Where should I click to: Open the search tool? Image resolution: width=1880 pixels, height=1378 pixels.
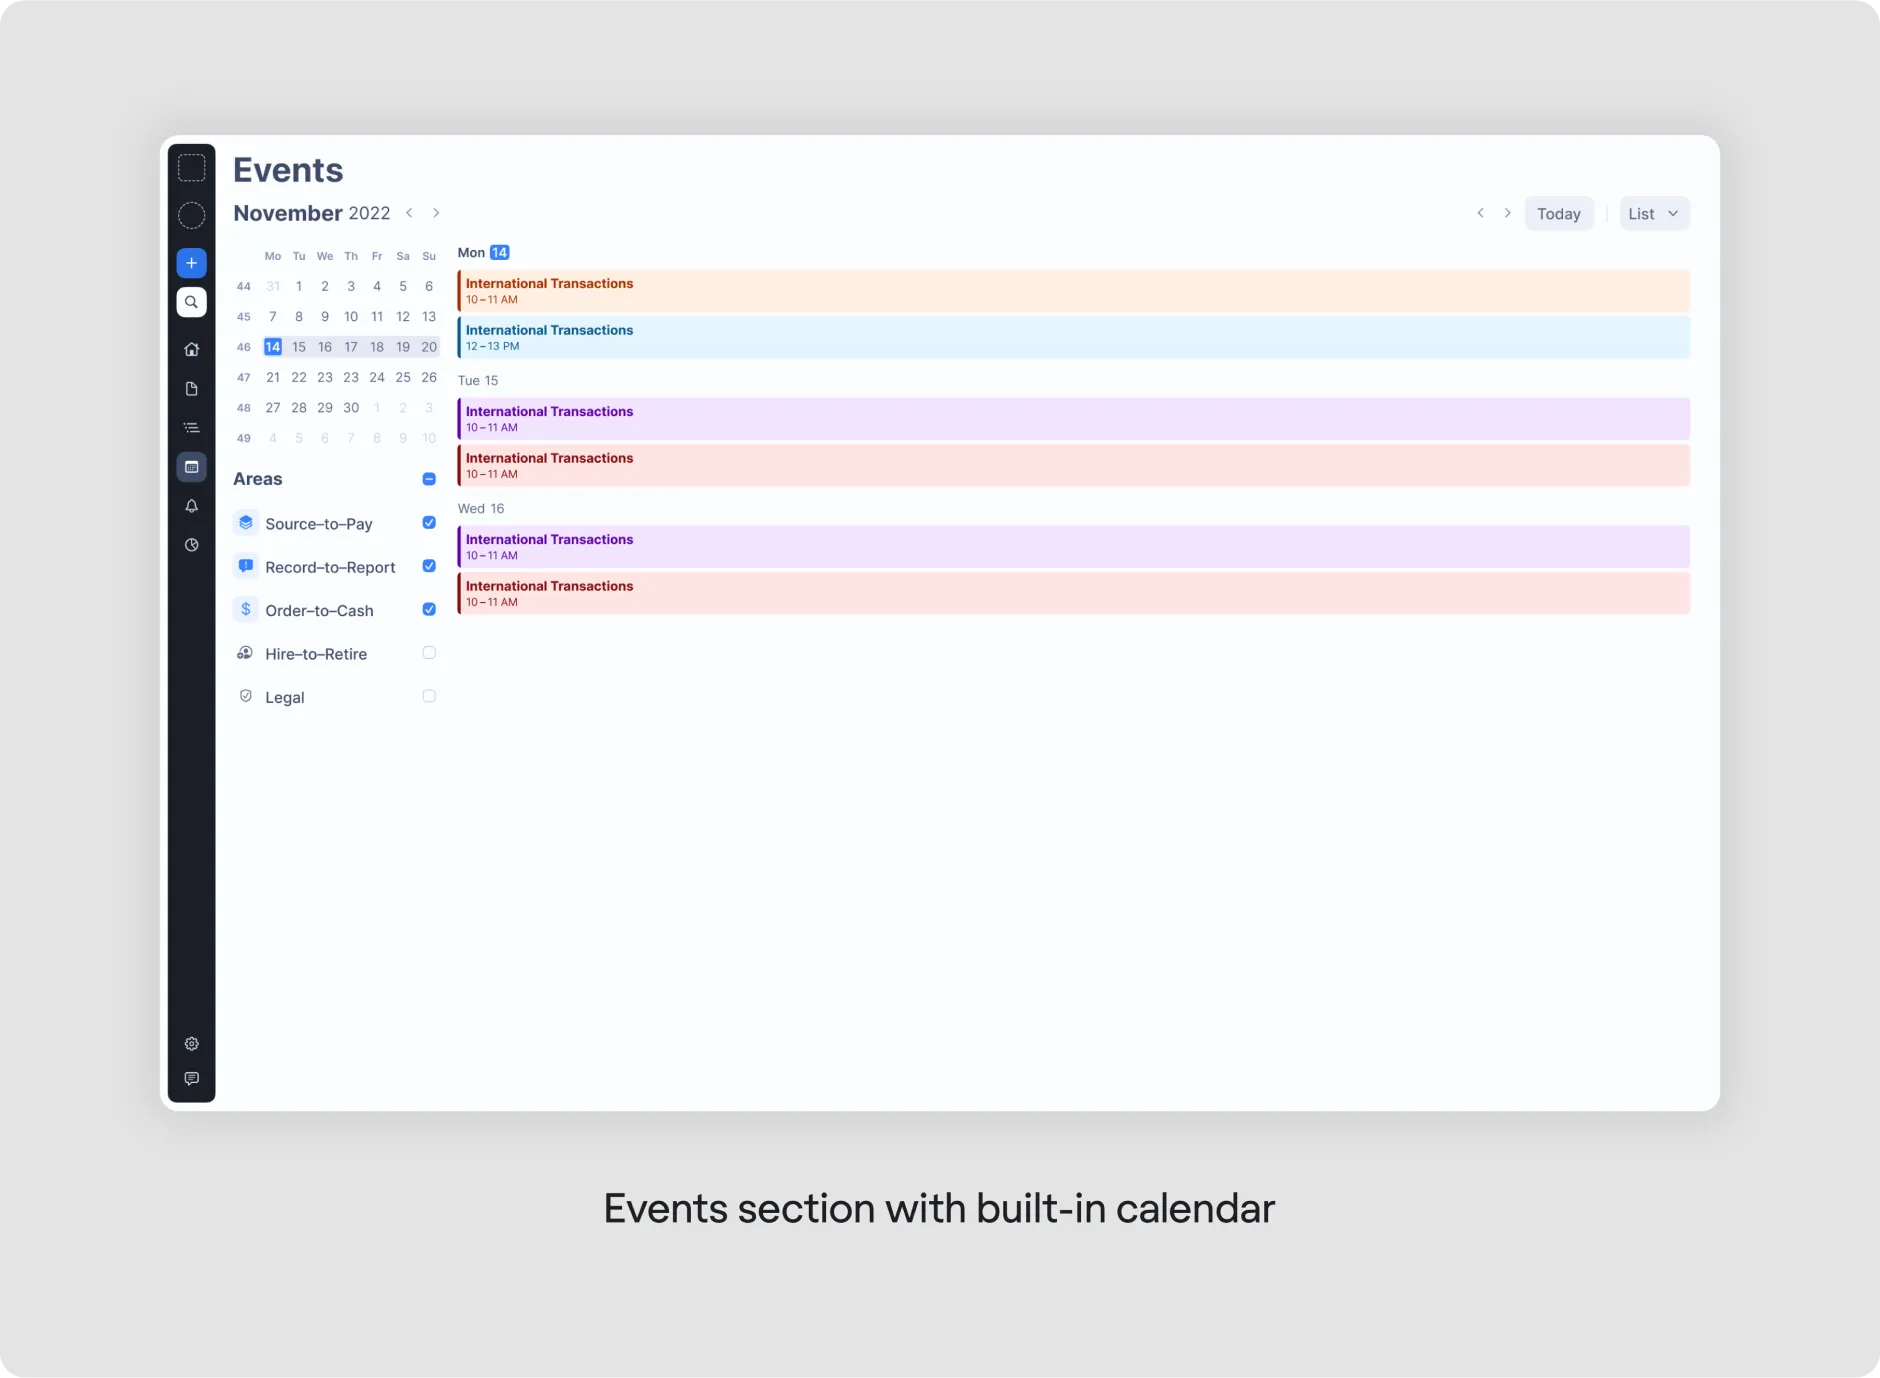[192, 302]
